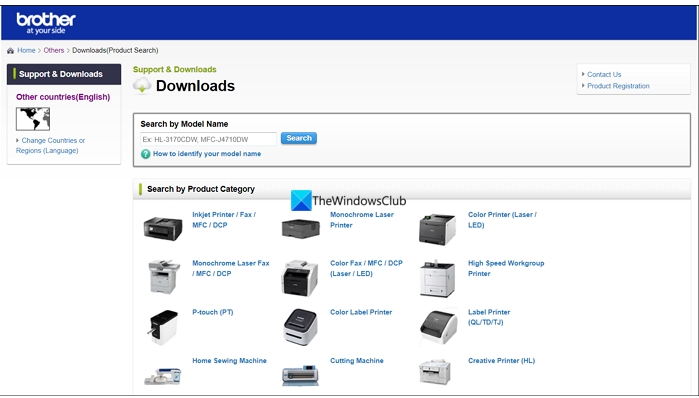Open Color Fax / MFC / DCP (Laser / LED) link

366,268
